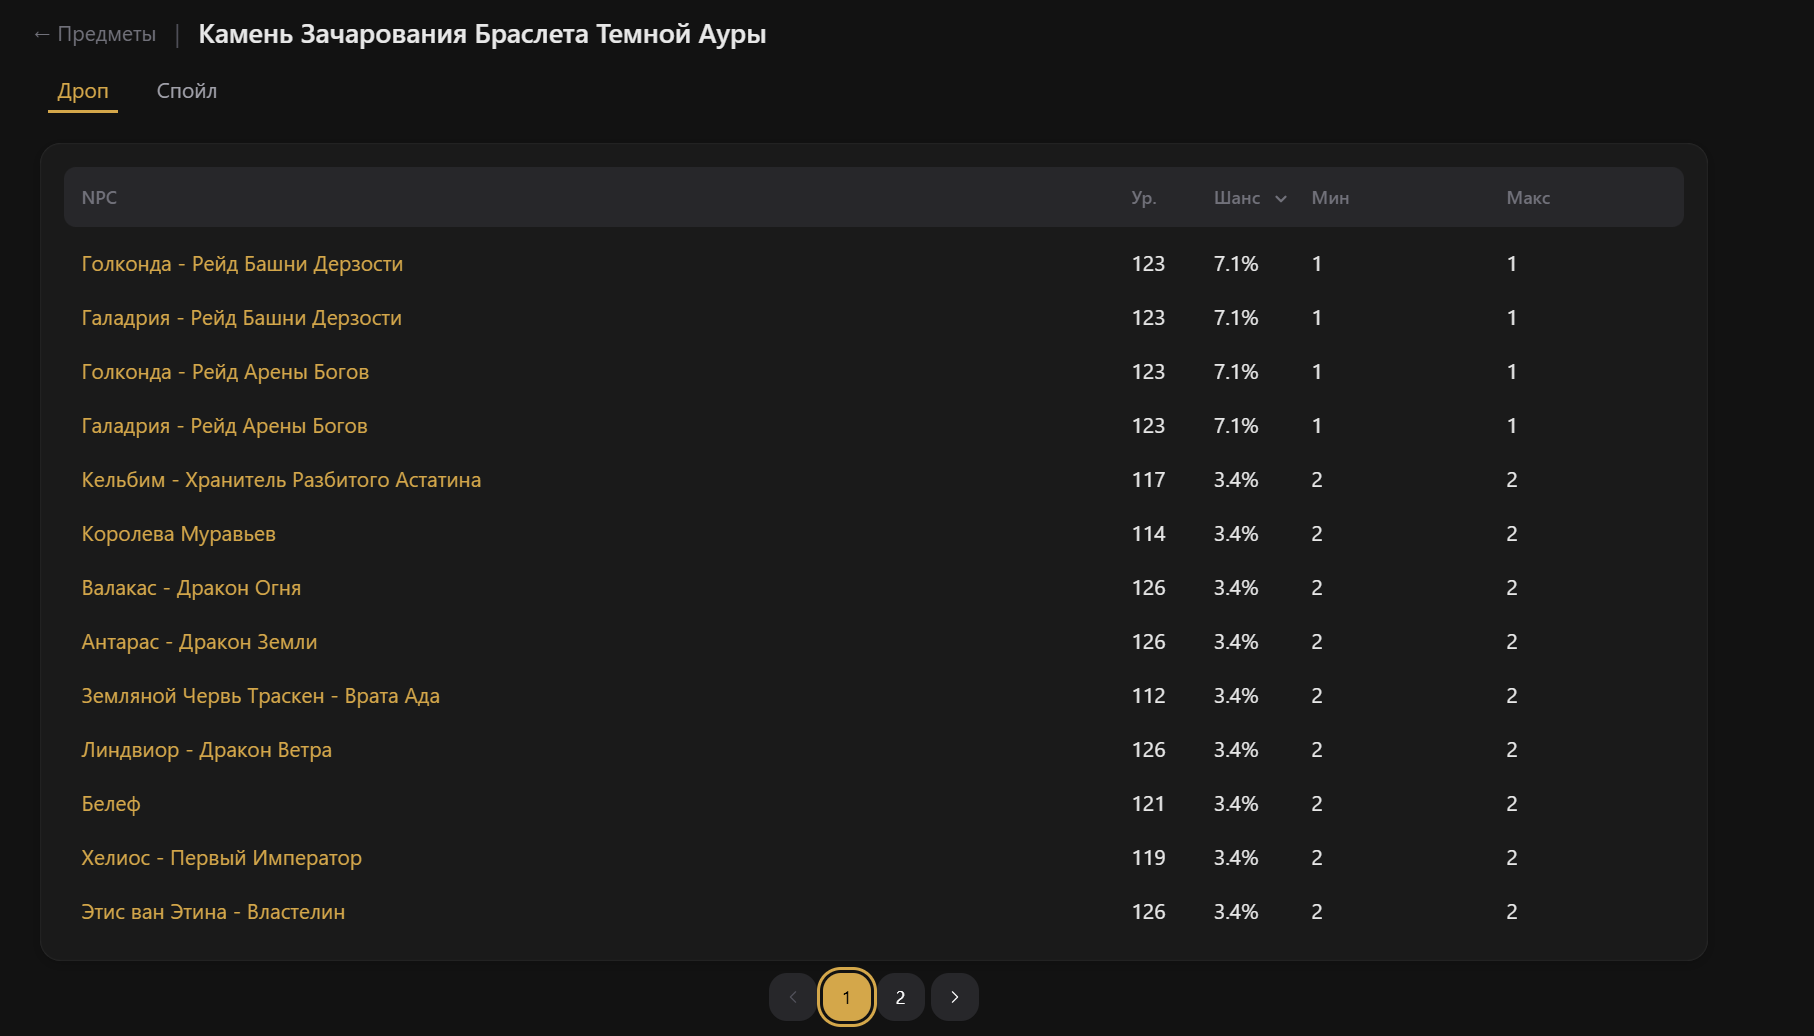1814x1036 pixels.
Task: Open Голконда - Рейд Арены Богов
Action: [x=225, y=372]
